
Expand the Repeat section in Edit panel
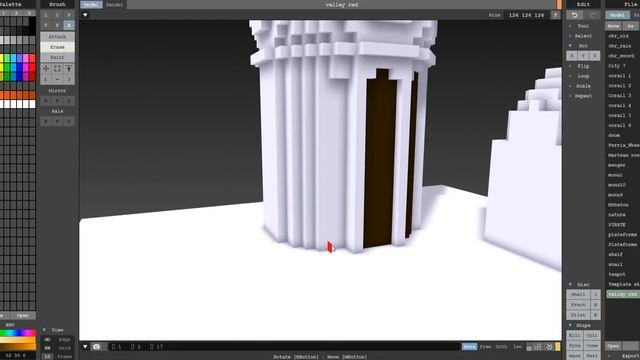coord(583,96)
